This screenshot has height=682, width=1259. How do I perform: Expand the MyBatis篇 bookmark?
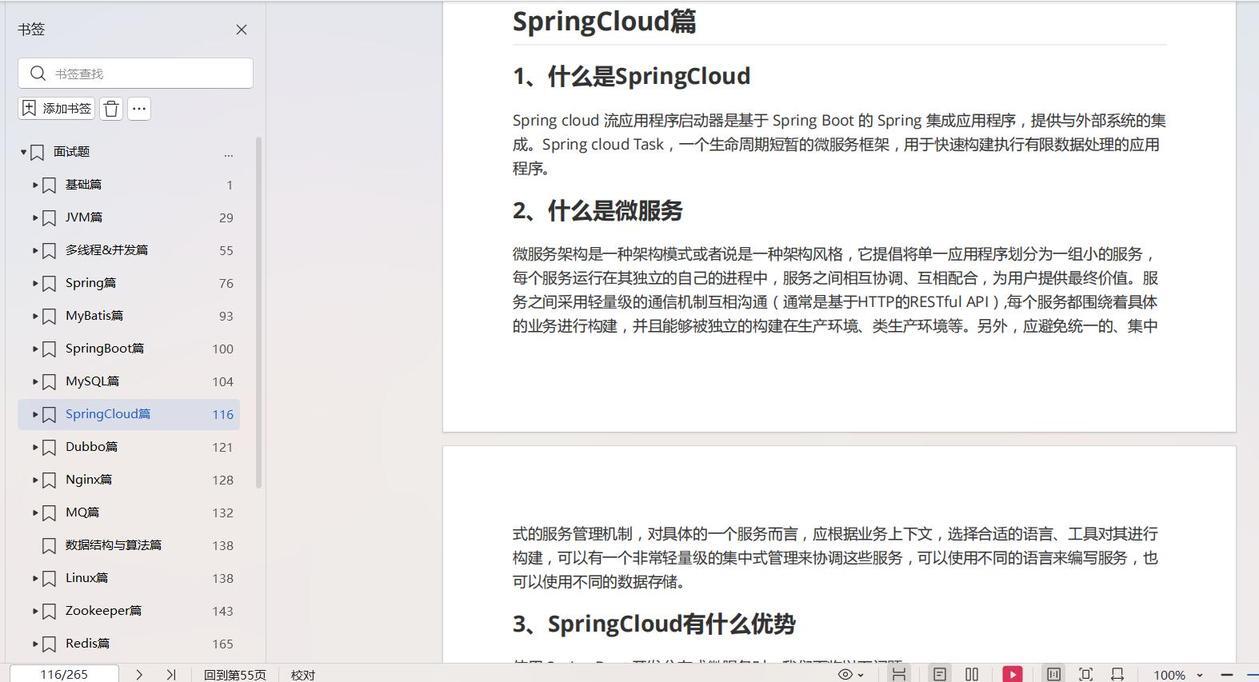(35, 316)
